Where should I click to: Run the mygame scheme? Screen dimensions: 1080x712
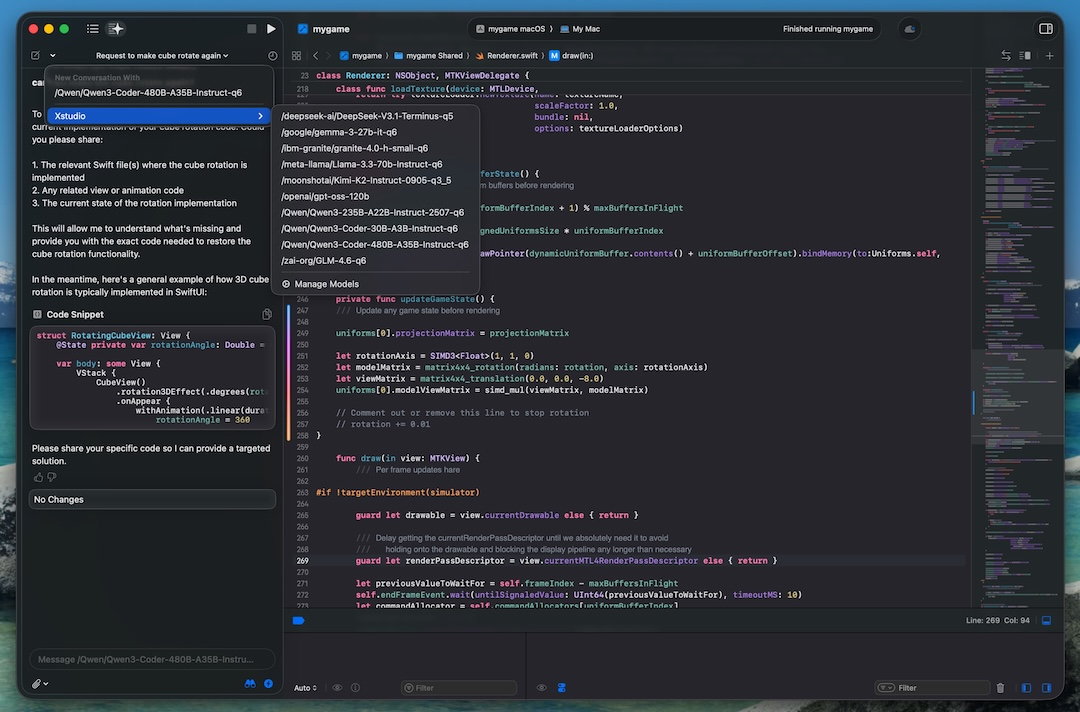(271, 29)
